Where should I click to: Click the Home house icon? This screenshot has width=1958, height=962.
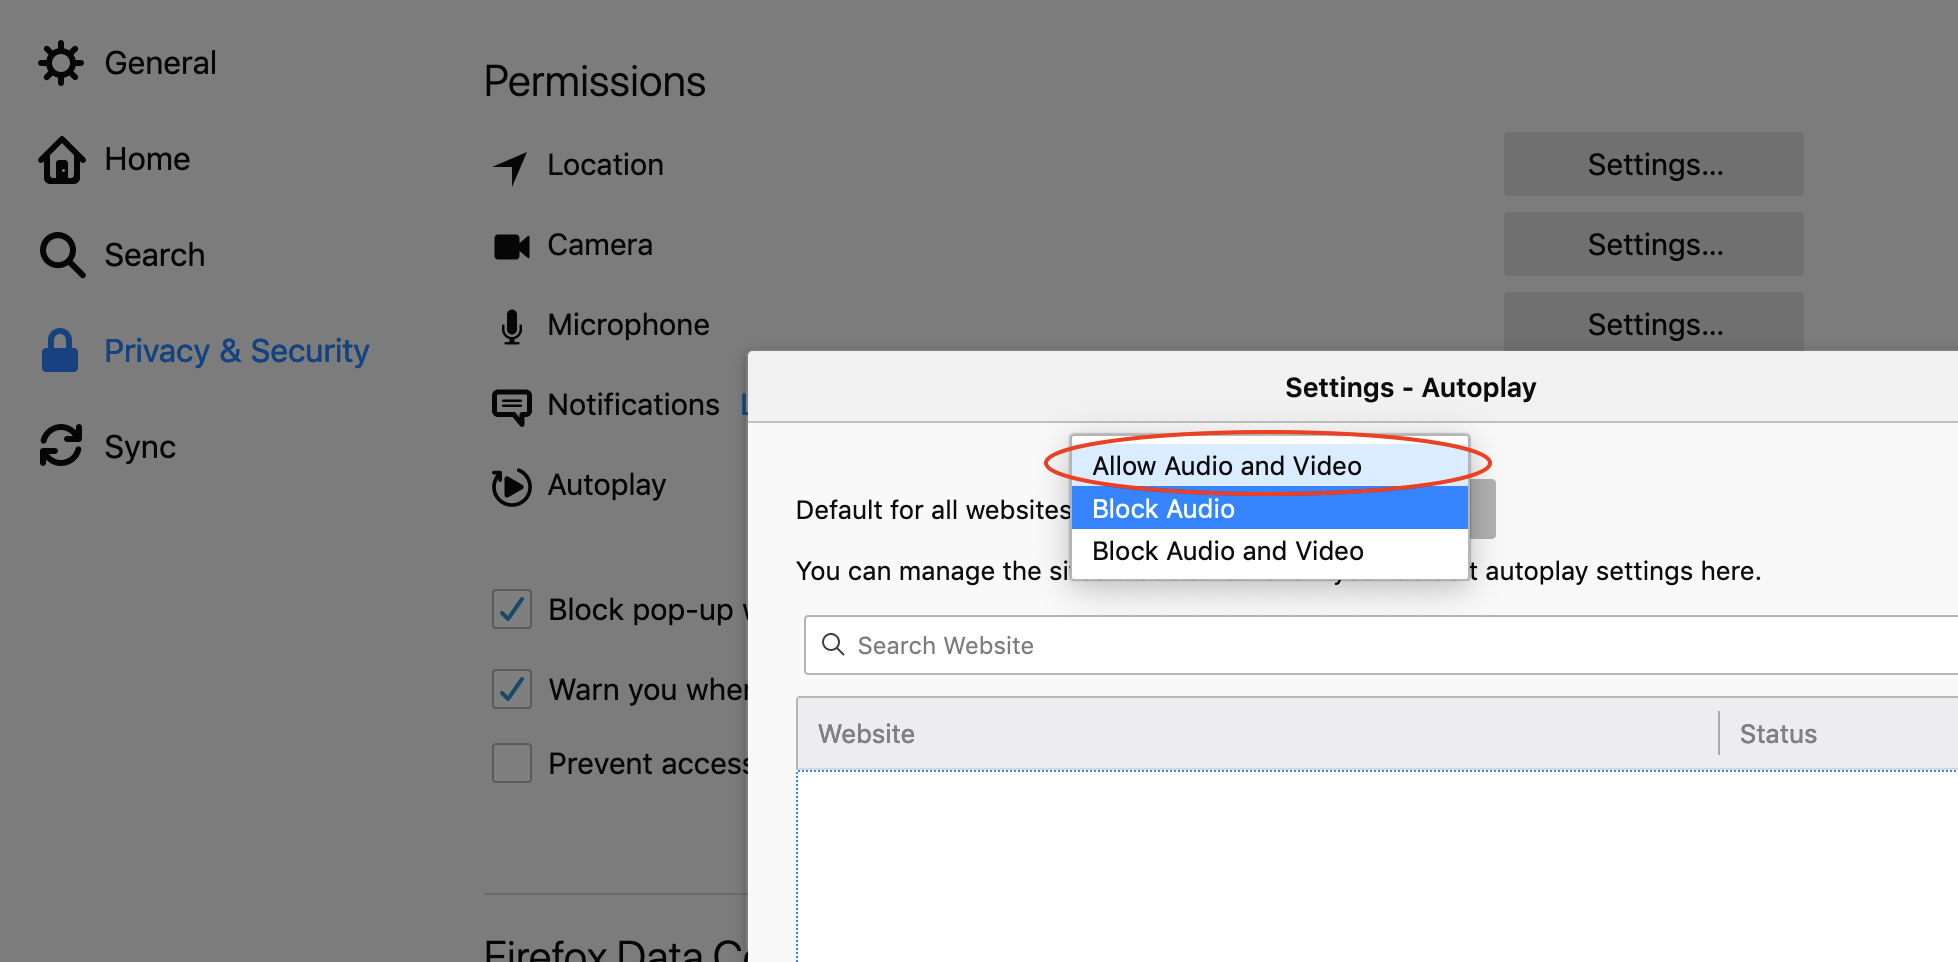(61, 159)
